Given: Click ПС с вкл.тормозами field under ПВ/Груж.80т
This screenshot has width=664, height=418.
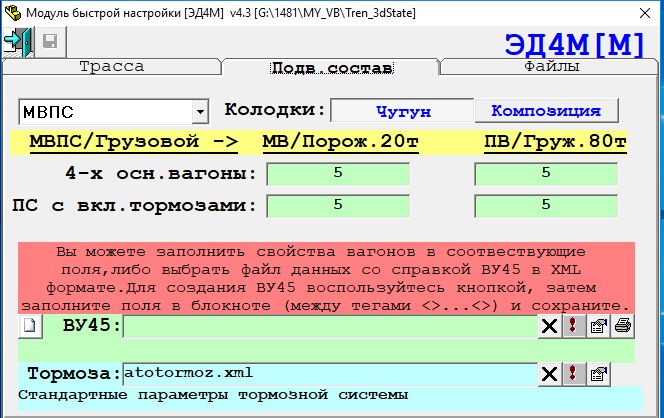Looking at the screenshot, I should [x=546, y=206].
